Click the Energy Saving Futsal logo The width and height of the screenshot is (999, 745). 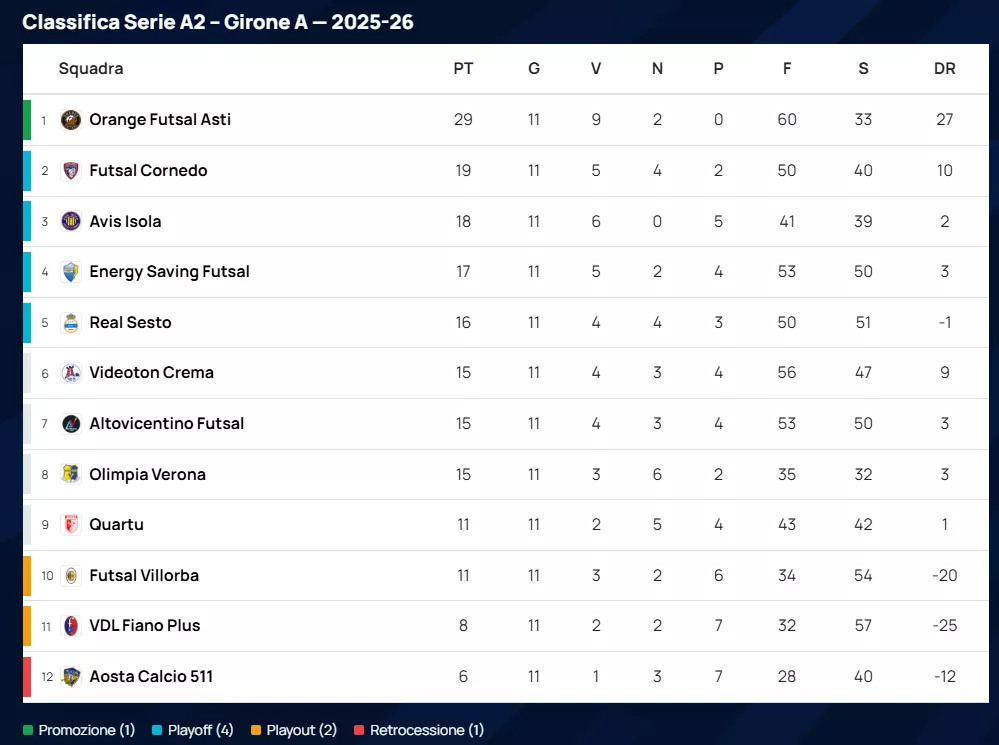[70, 272]
